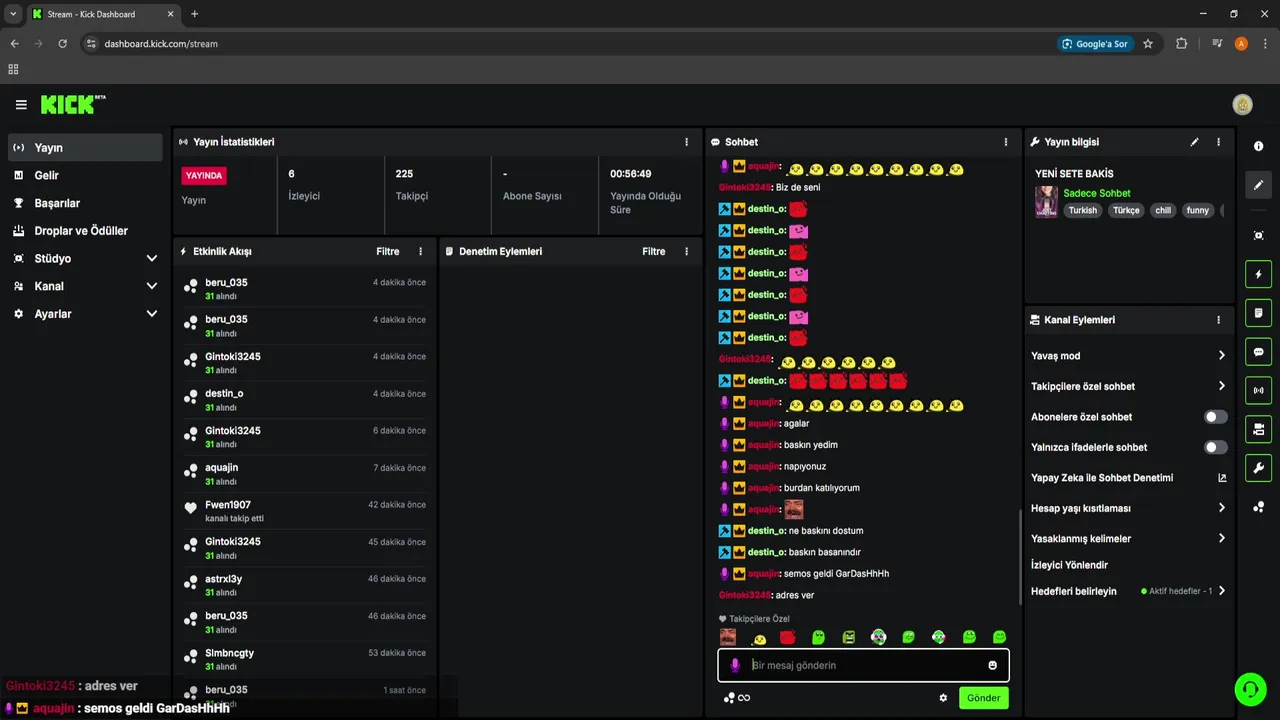The image size is (1280, 720).
Task: Toggle Yalnızca ifadelerle sohbet switch
Action: pyautogui.click(x=1215, y=447)
